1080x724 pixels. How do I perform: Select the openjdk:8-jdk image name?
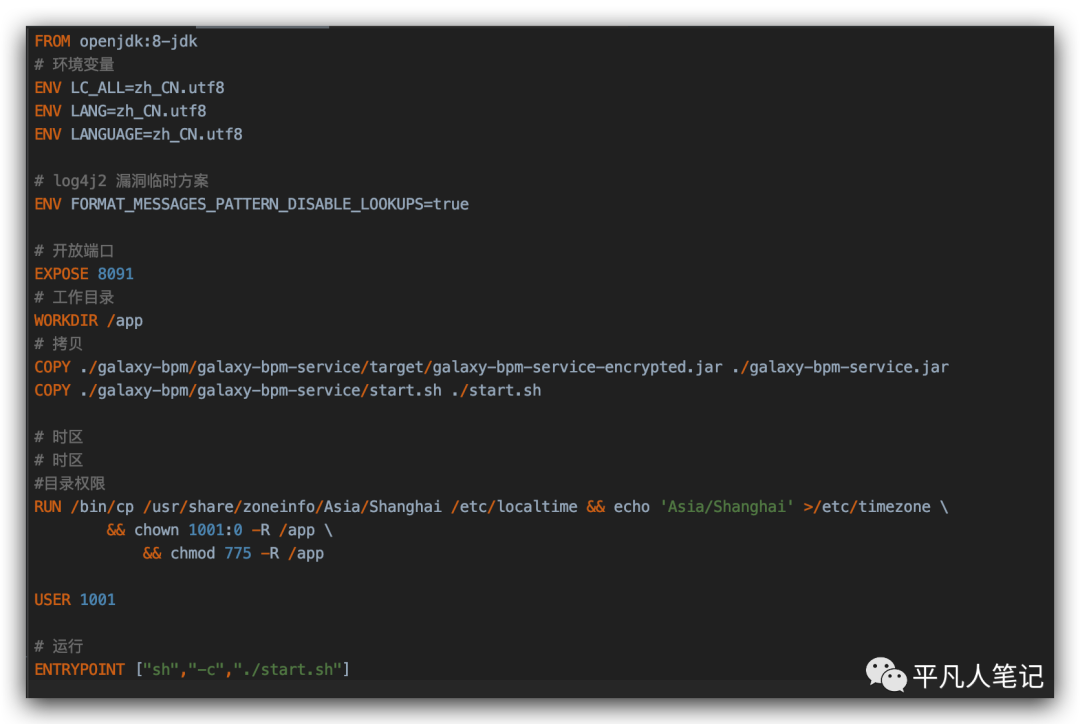(x=139, y=41)
